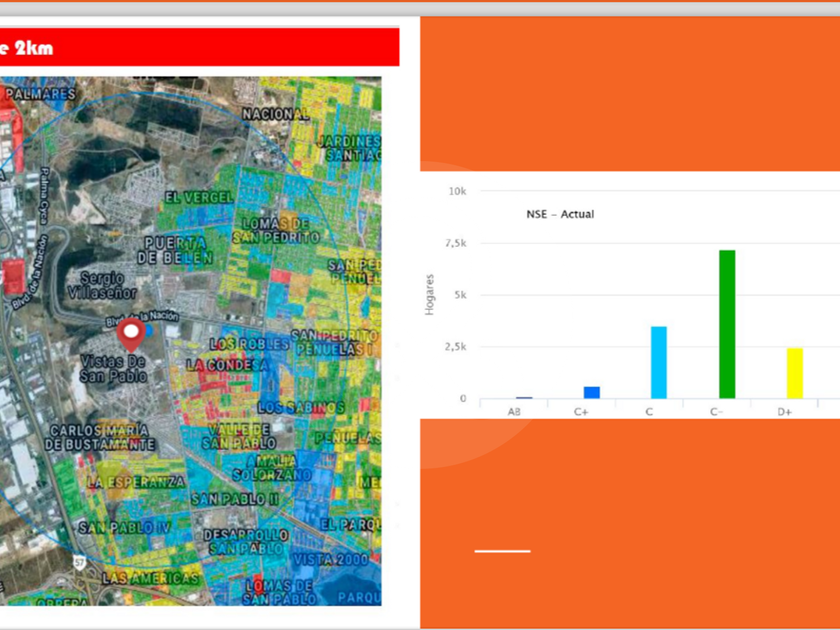Click 'LOMAS DE SAN PABLO' map label

pos(279,592)
